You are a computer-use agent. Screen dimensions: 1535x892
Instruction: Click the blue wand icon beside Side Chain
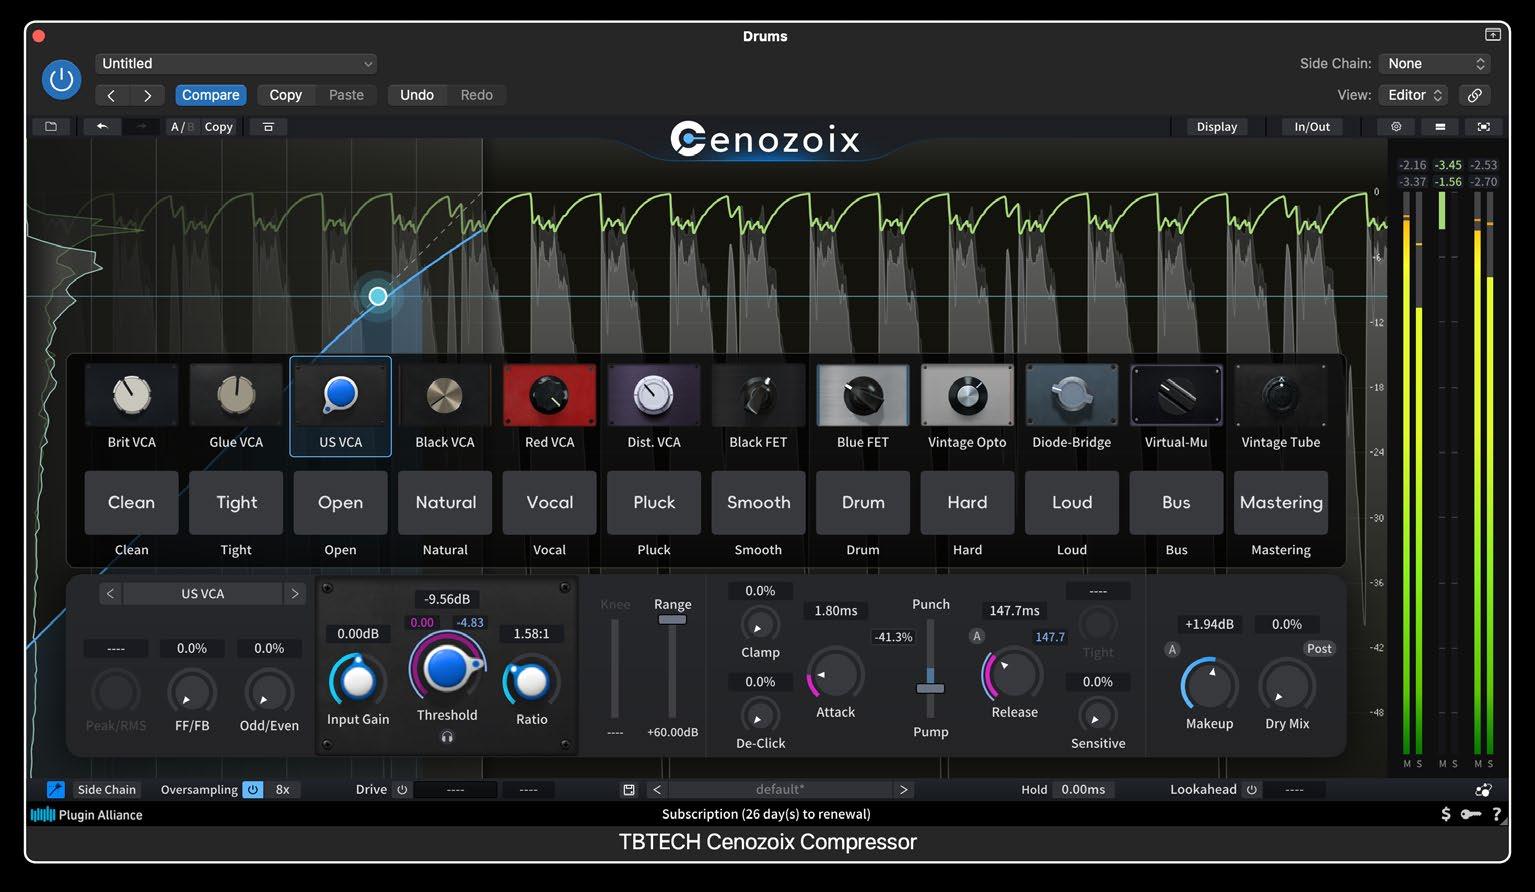[56, 790]
